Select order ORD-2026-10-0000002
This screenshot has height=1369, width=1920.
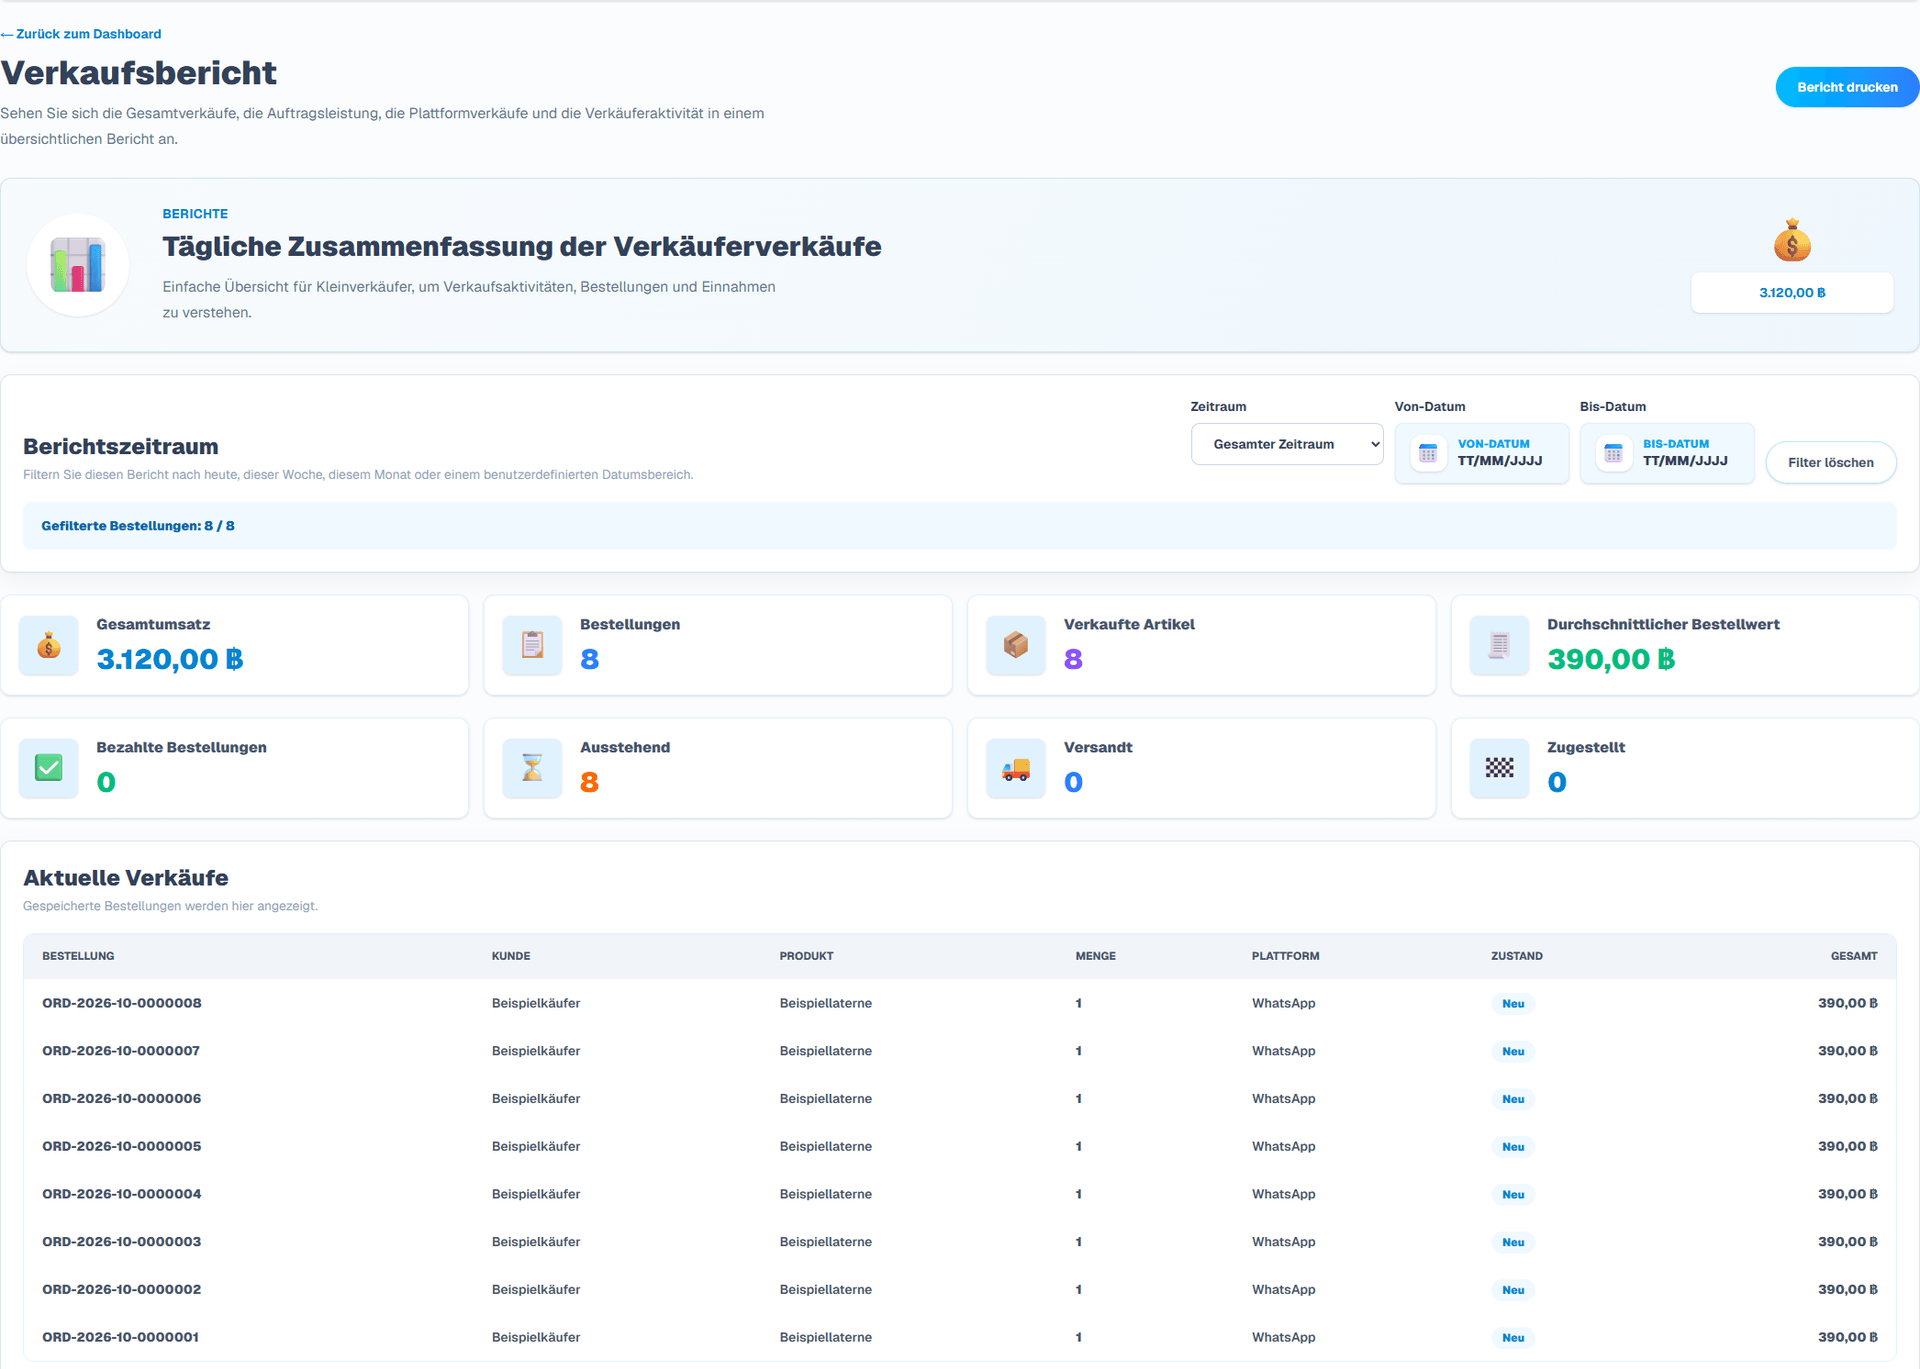(x=122, y=1289)
